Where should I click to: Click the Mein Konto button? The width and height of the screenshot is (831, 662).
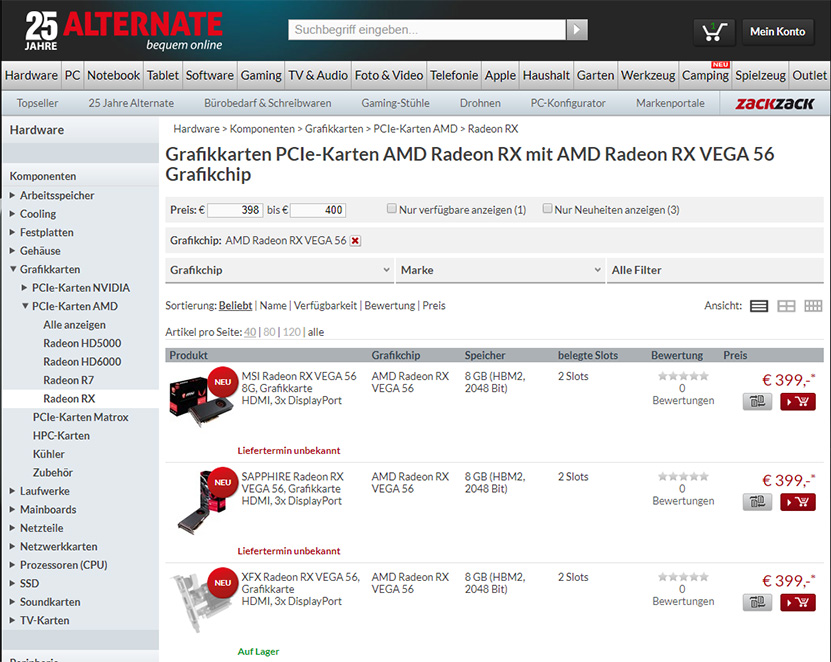[777, 32]
